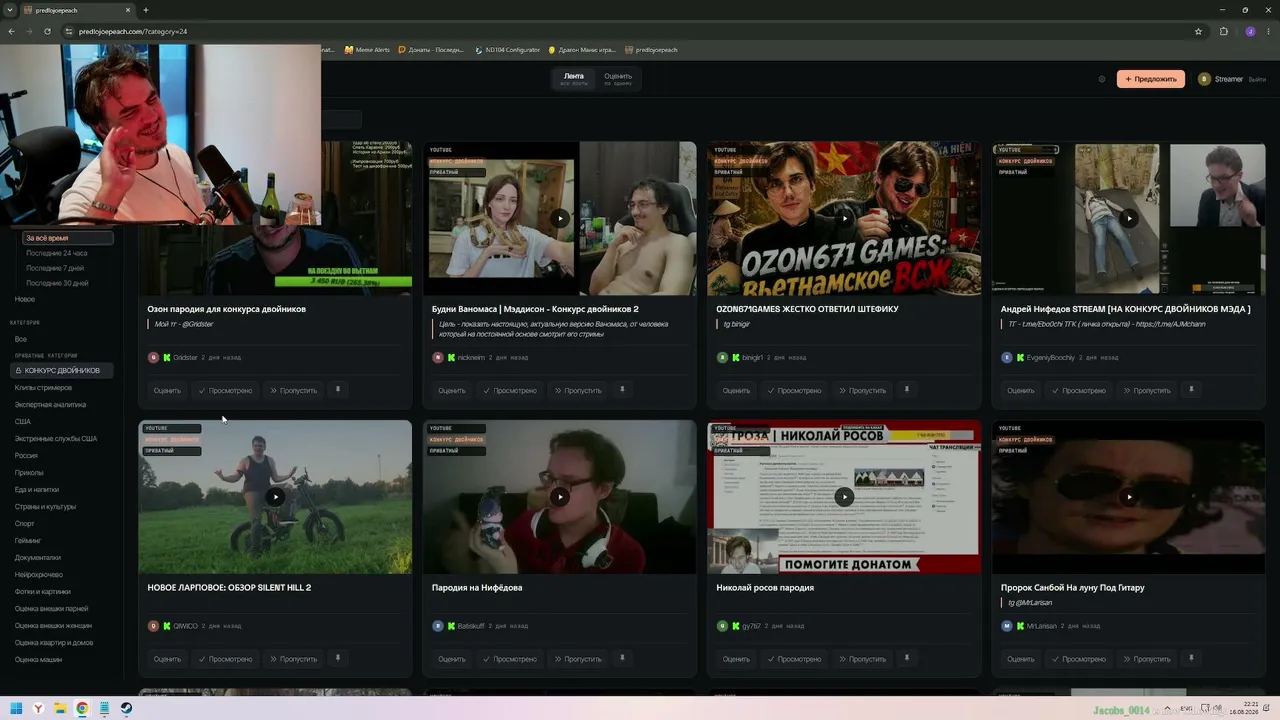Open the Страны и культуры category
Image resolution: width=1280 pixels, height=720 pixels.
45,507
